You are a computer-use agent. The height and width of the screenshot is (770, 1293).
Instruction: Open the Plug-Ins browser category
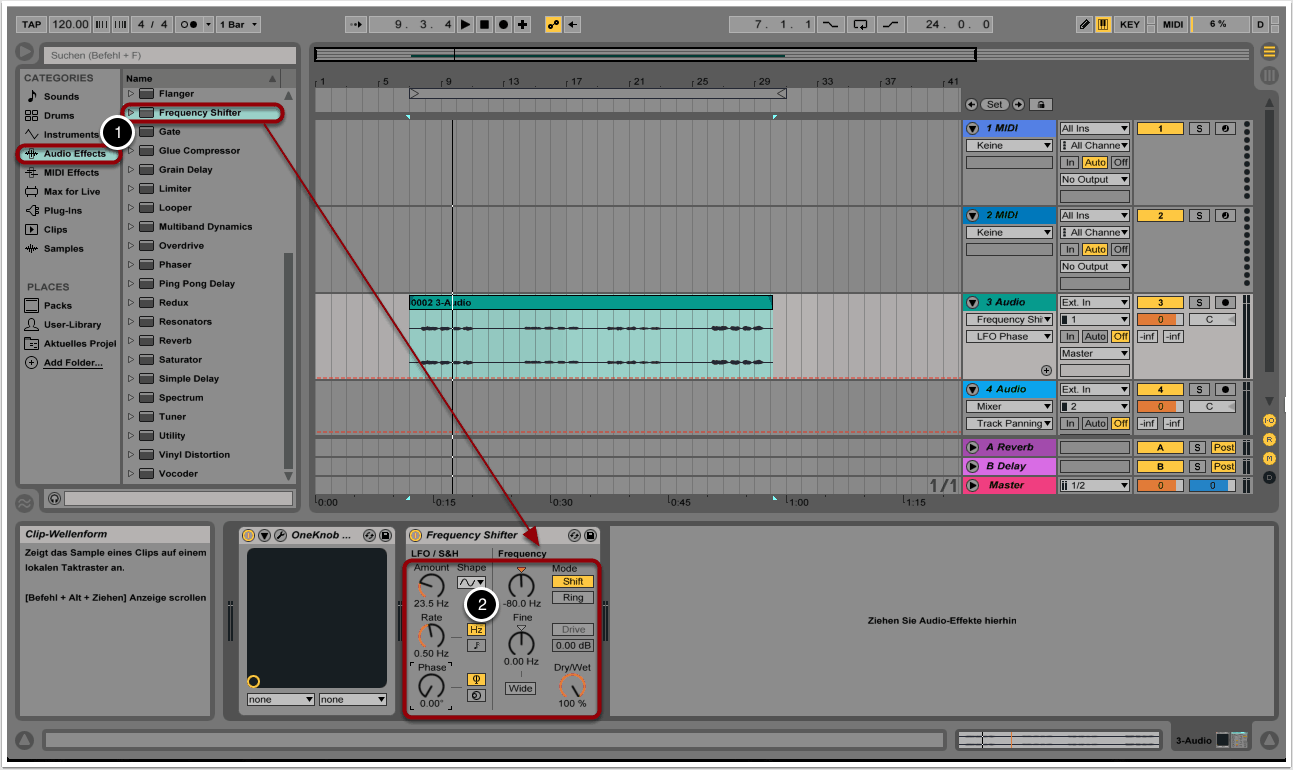[62, 211]
